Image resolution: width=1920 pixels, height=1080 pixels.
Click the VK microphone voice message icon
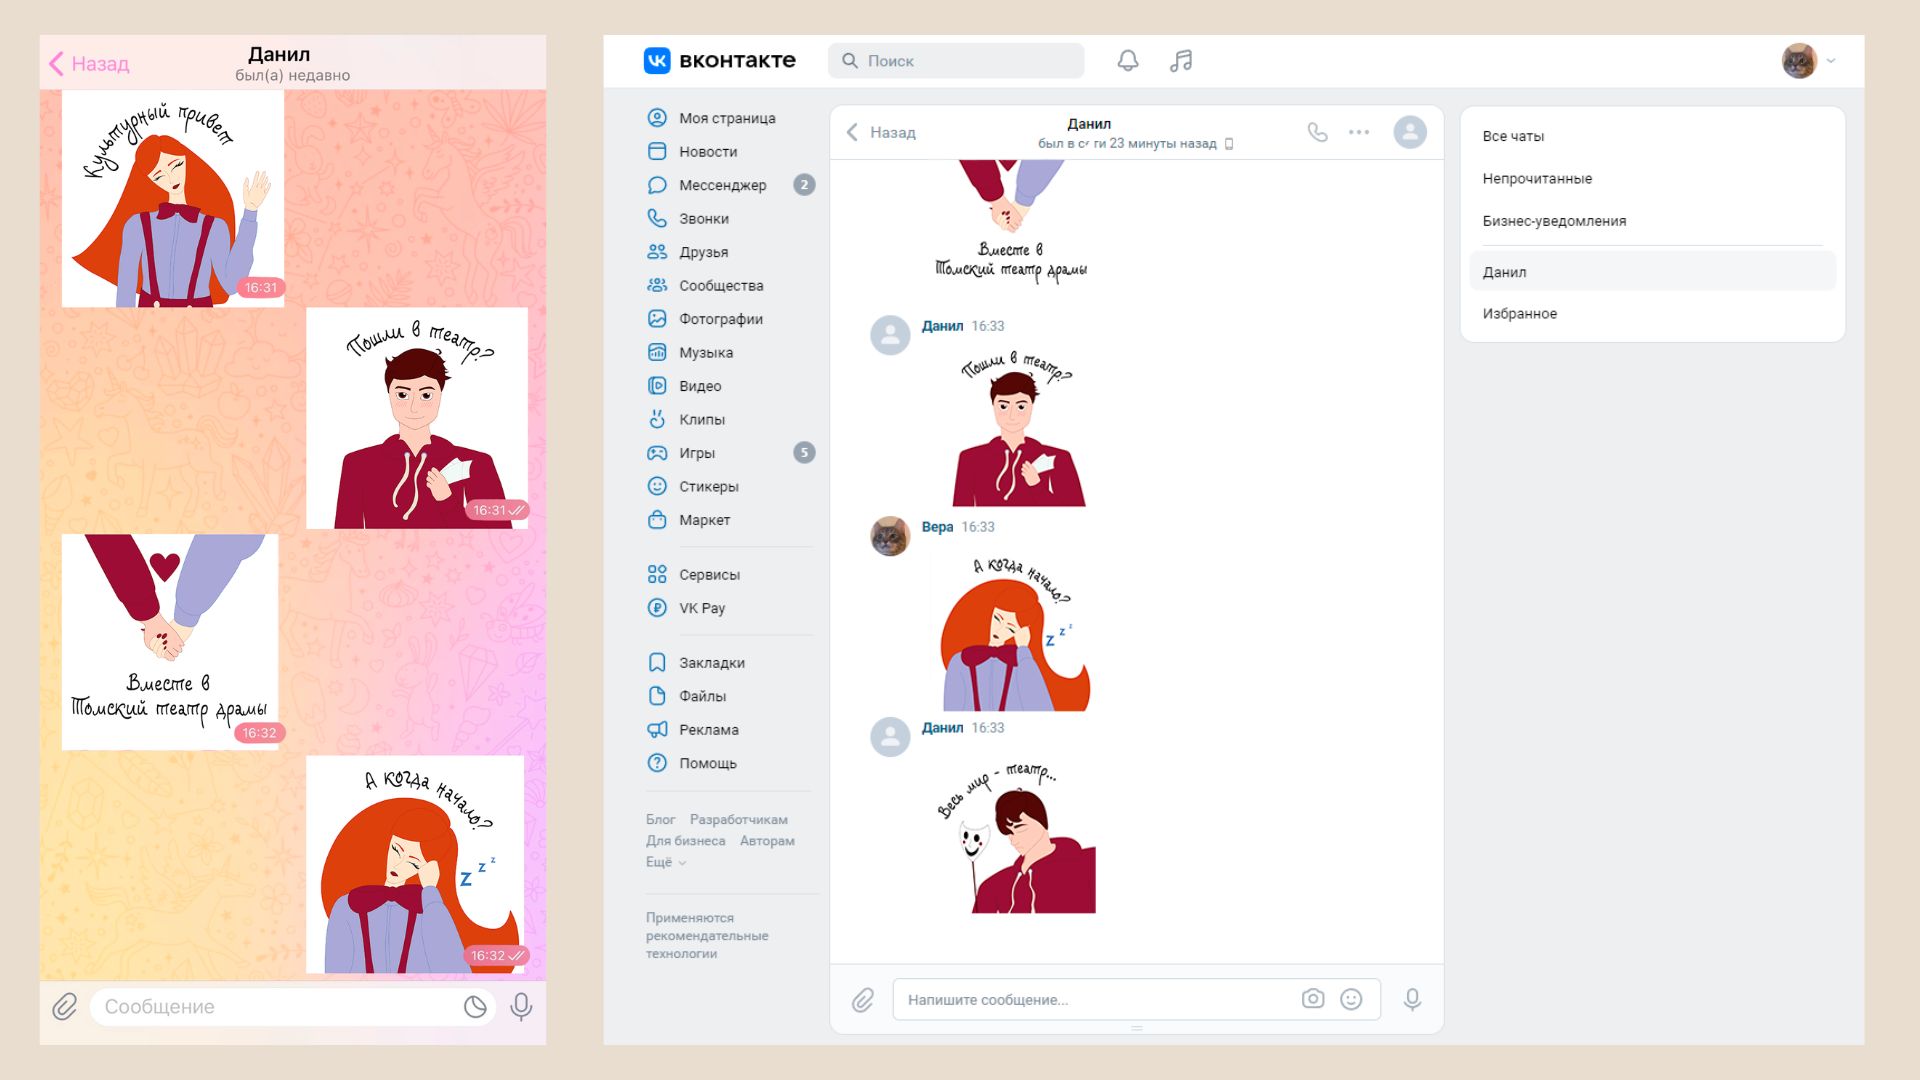(x=1412, y=999)
